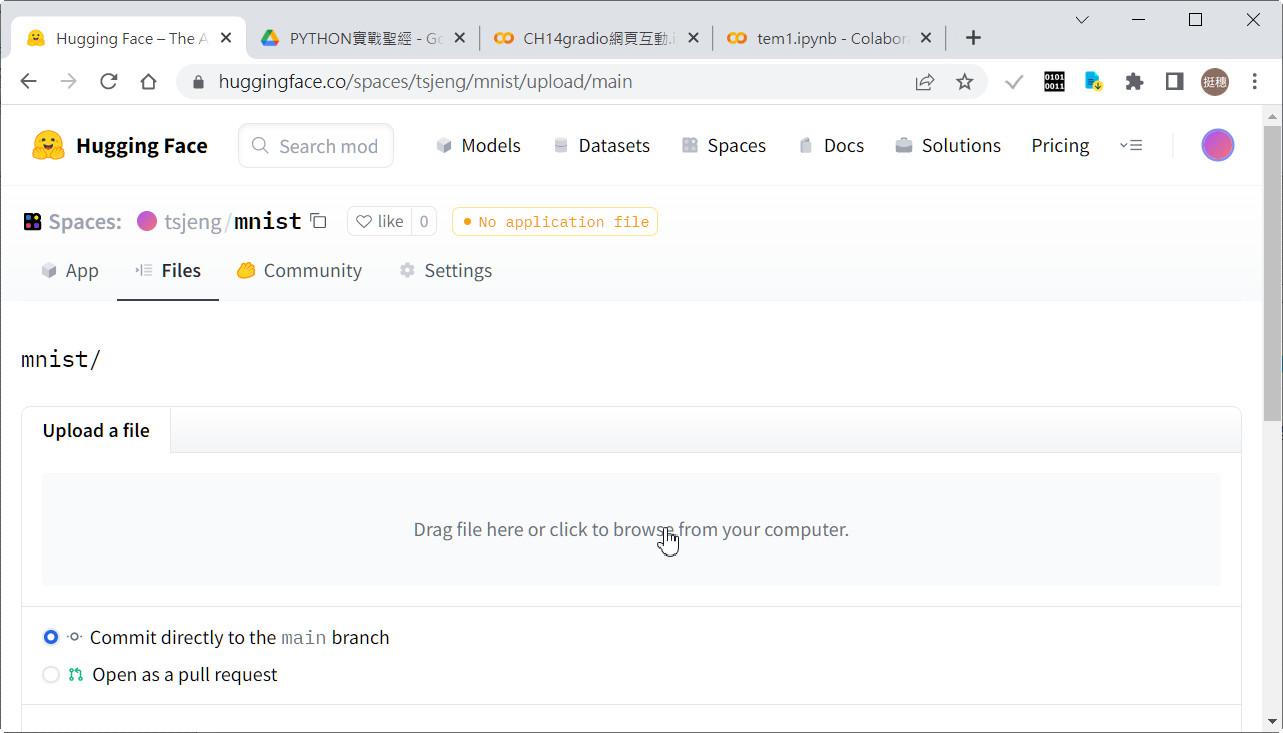Open a new browser tab
The height and width of the screenshot is (733, 1283).
point(973,38)
